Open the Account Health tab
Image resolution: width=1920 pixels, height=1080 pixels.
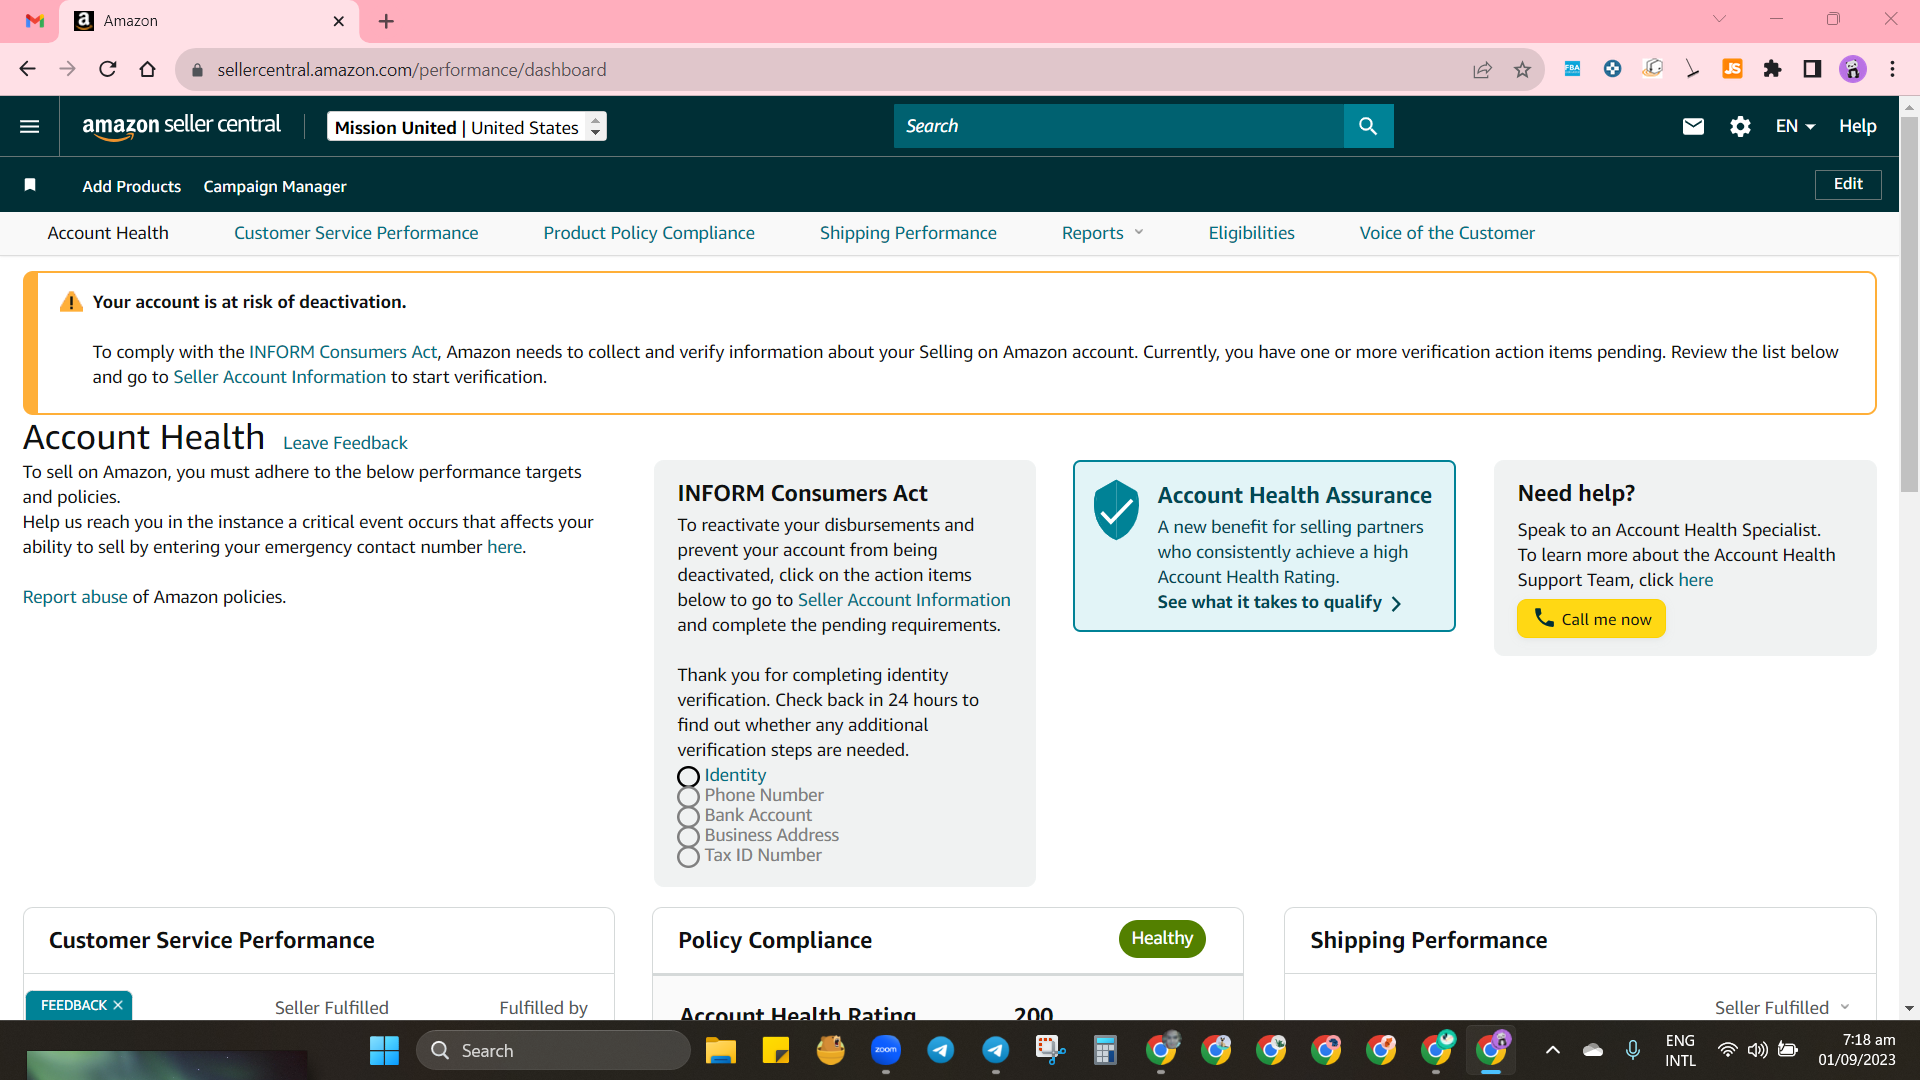[108, 233]
